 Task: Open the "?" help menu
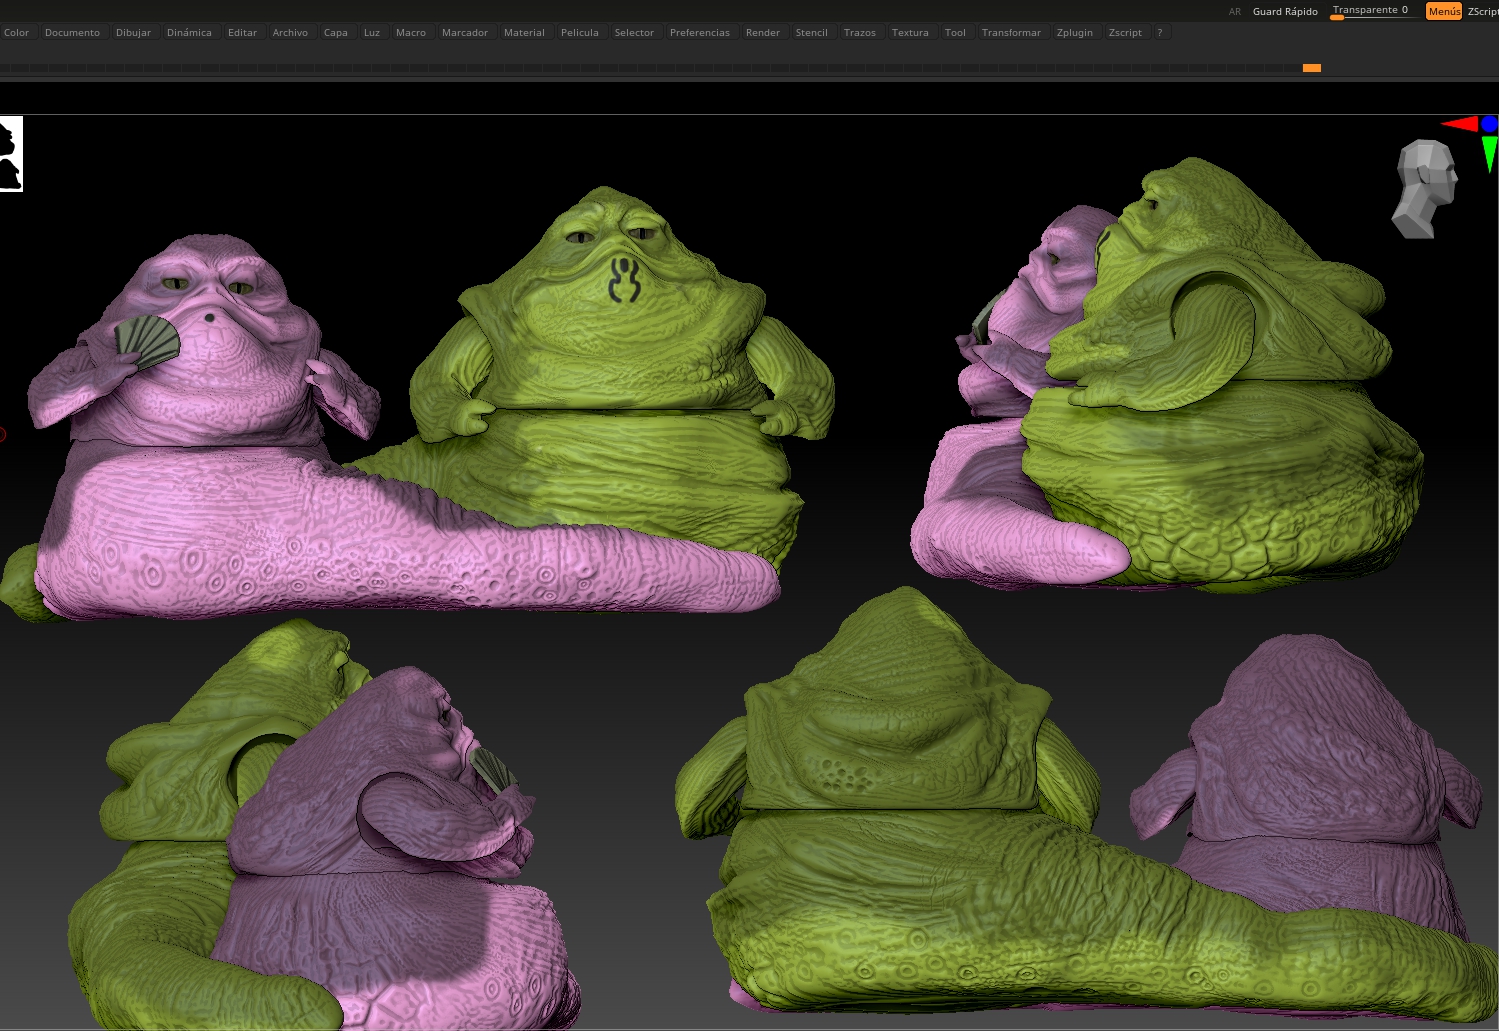click(1158, 32)
